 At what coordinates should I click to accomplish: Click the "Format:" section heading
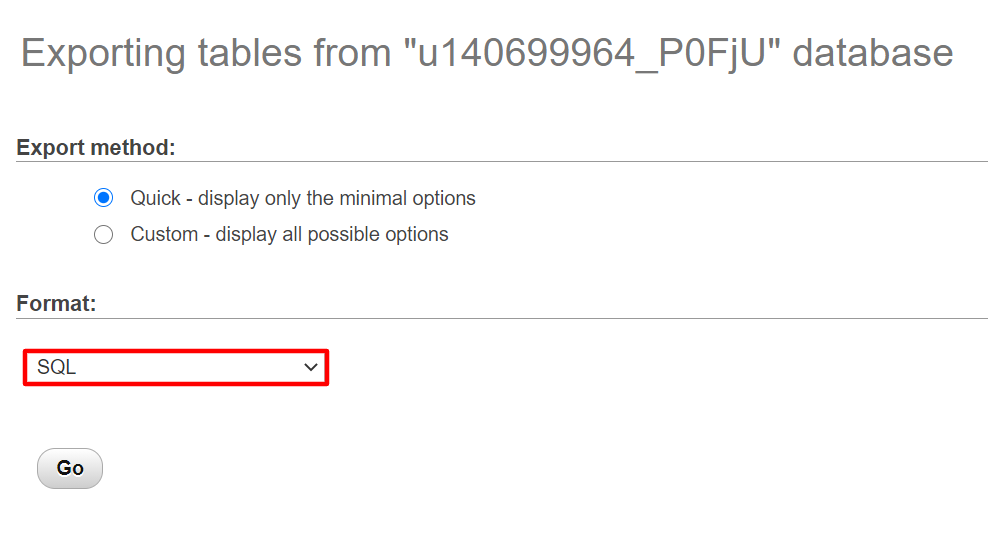tap(56, 303)
